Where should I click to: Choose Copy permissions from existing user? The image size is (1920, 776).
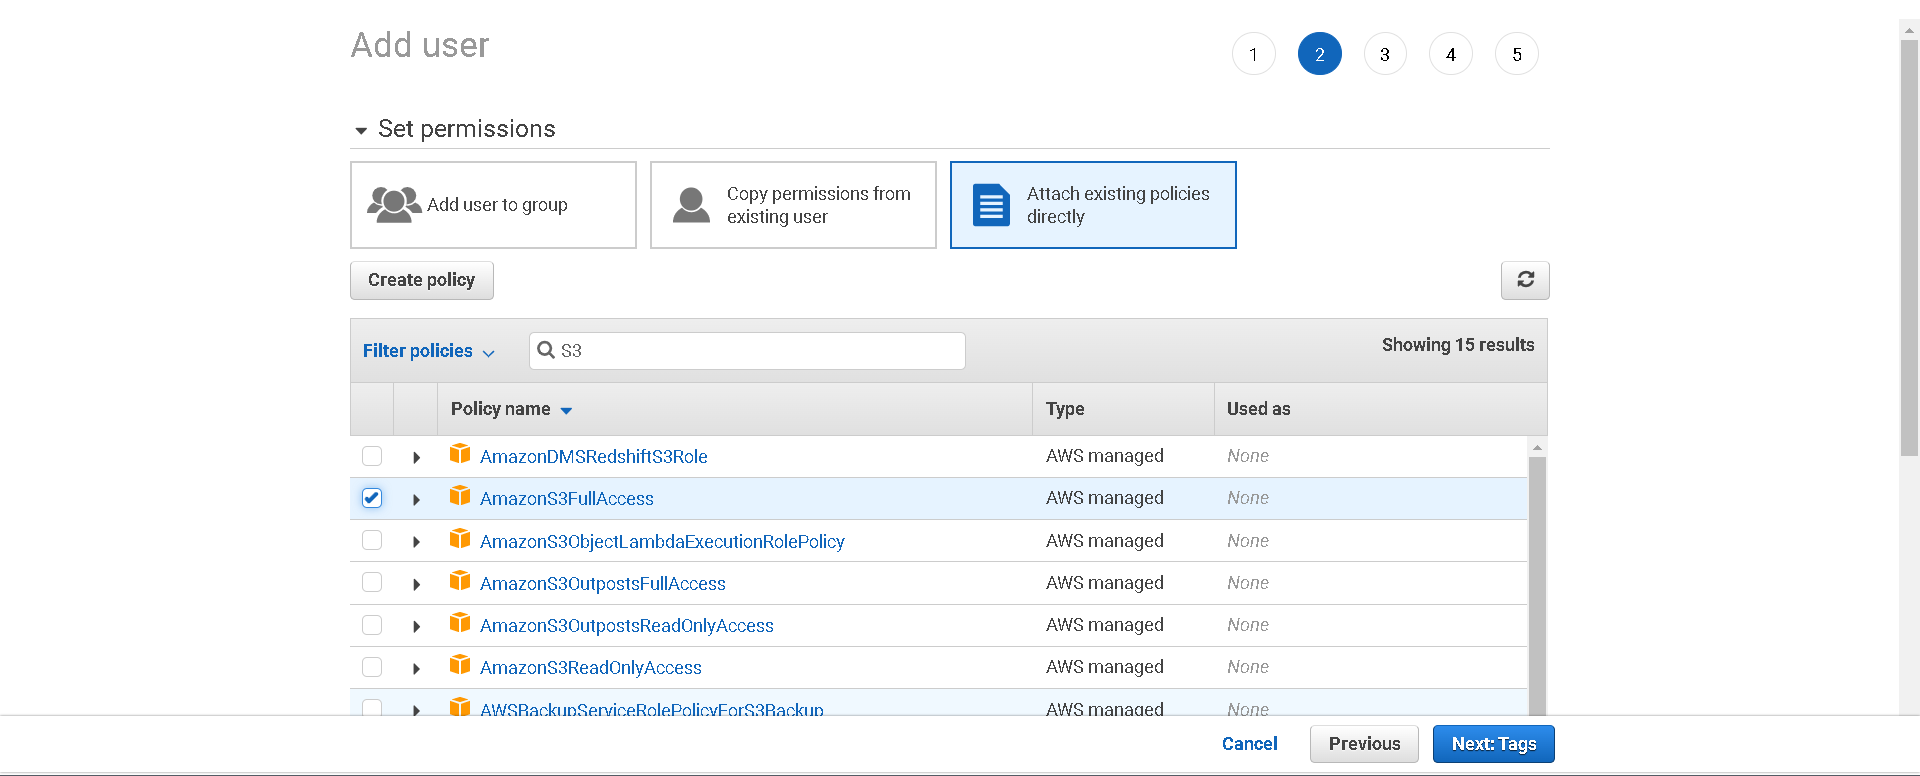(x=793, y=205)
